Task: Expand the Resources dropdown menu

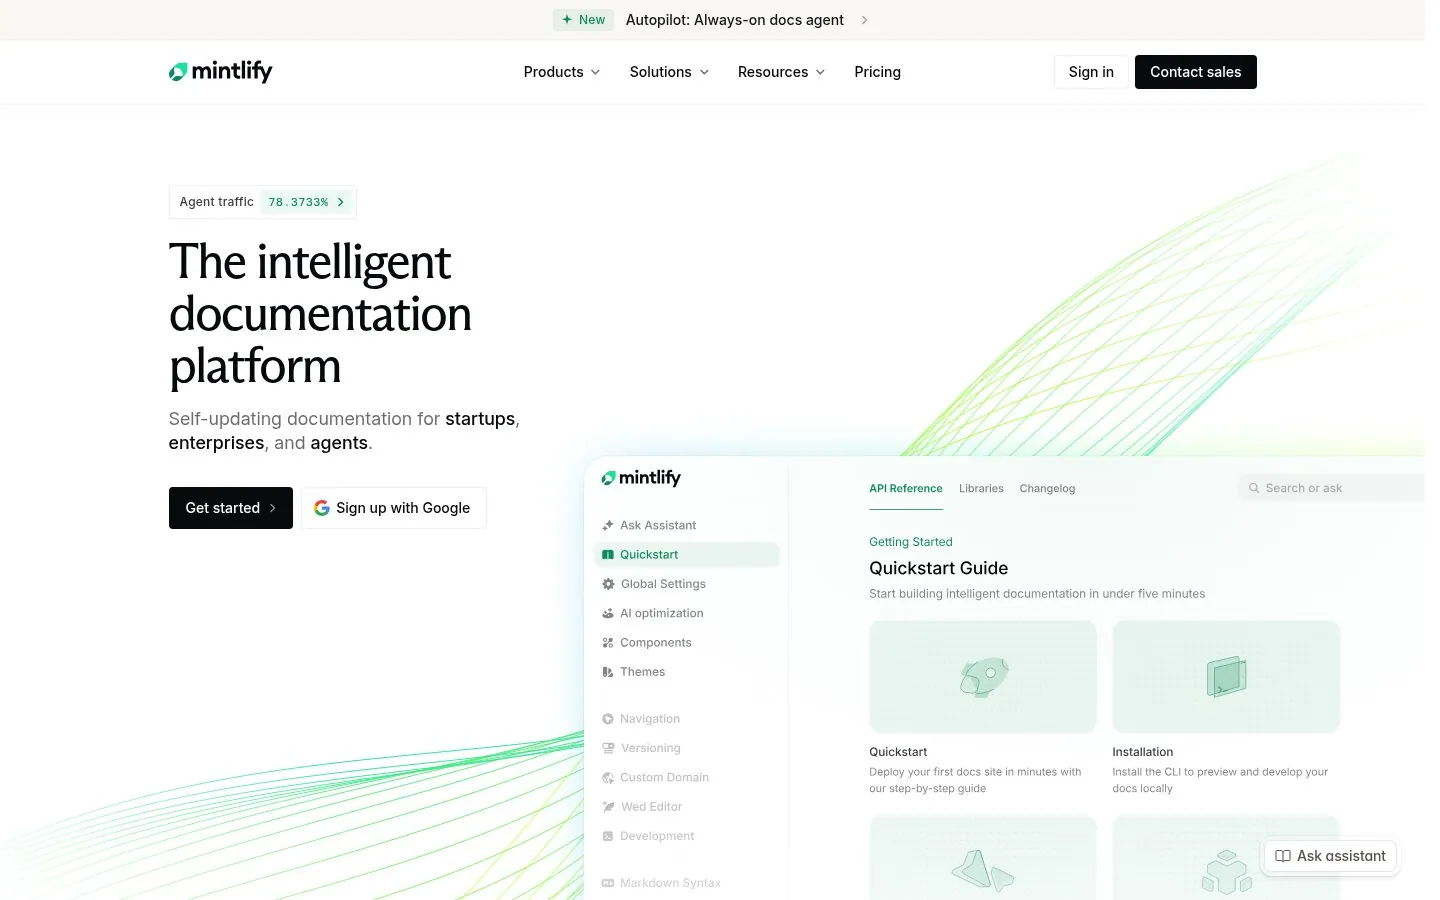Action: (x=781, y=72)
